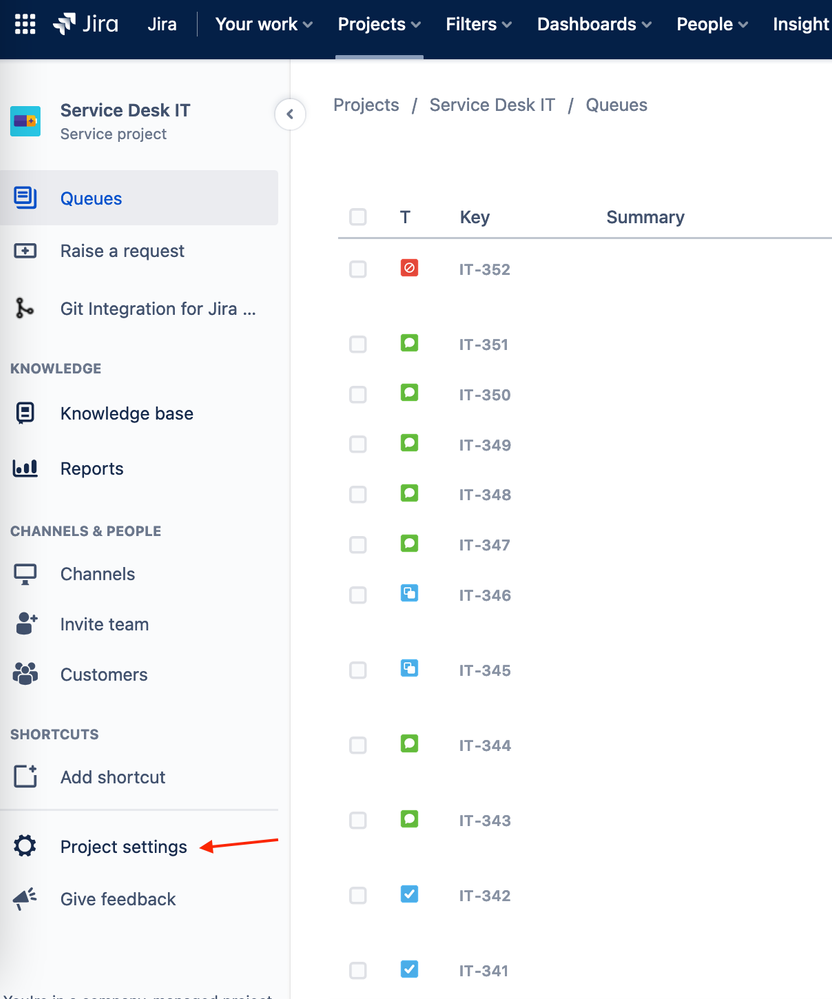Select Queues in the sidebar
This screenshot has height=999, width=832.
139,198
